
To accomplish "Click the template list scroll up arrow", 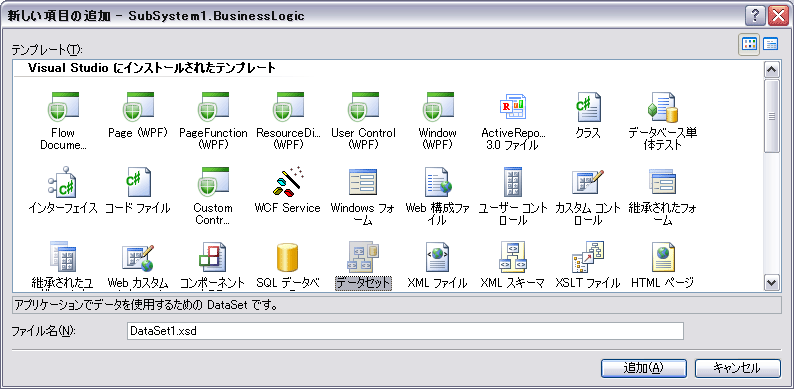I will click(772, 70).
